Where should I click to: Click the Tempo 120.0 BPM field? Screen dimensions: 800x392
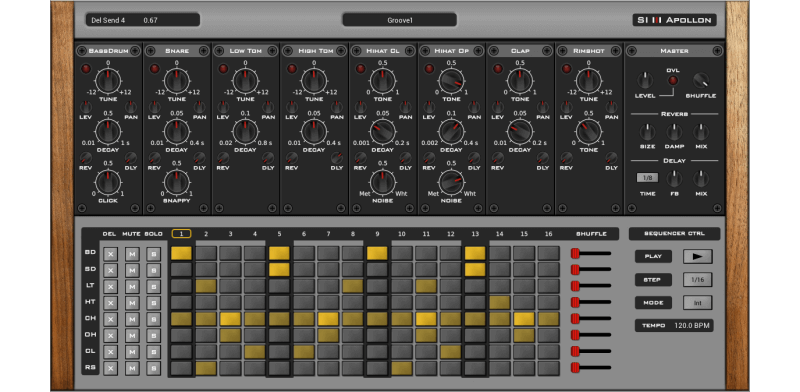point(674,325)
